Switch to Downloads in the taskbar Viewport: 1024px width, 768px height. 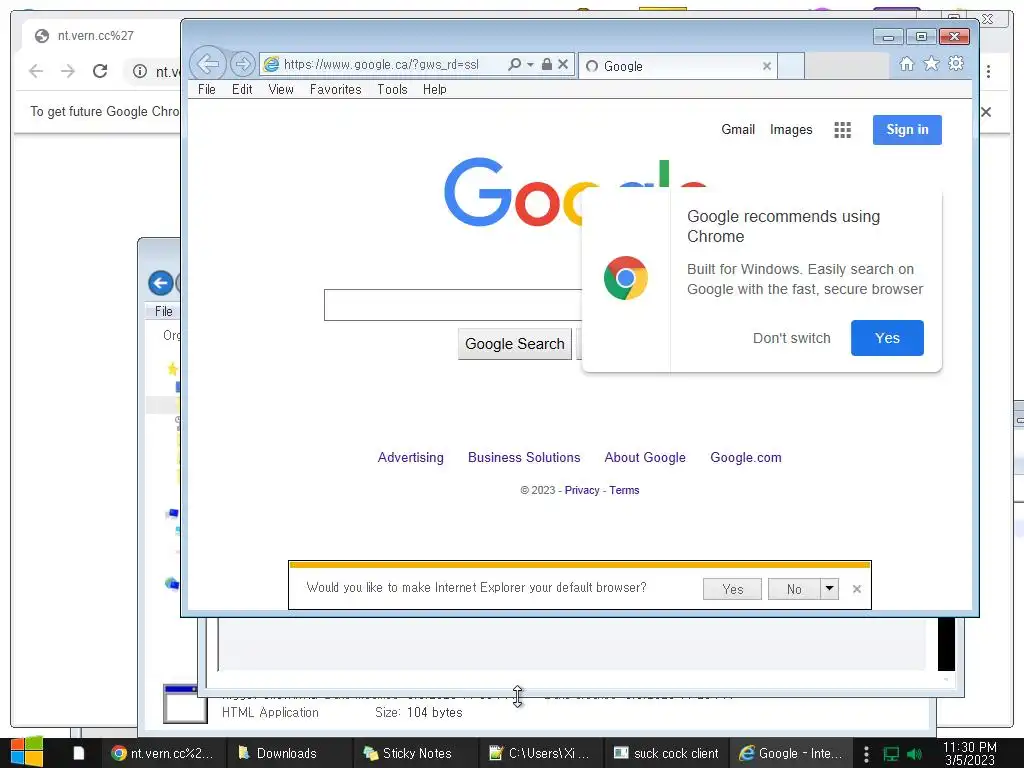pyautogui.click(x=289, y=753)
